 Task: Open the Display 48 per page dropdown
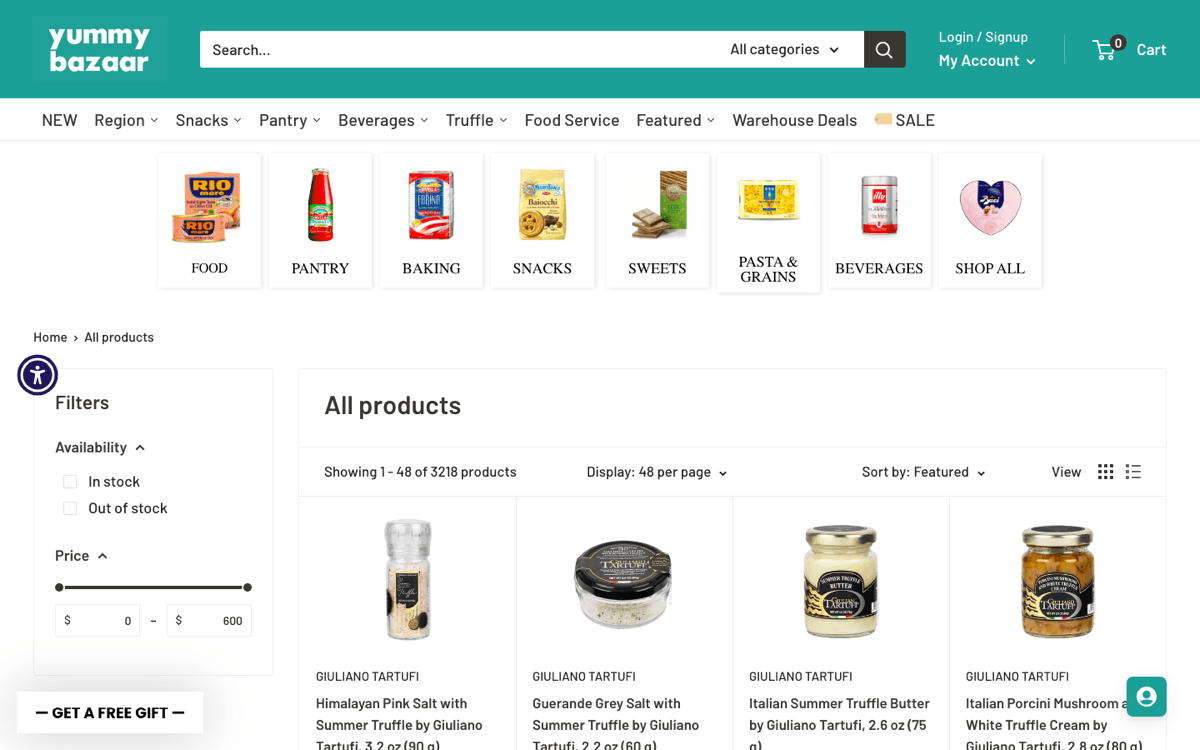pyautogui.click(x=656, y=472)
